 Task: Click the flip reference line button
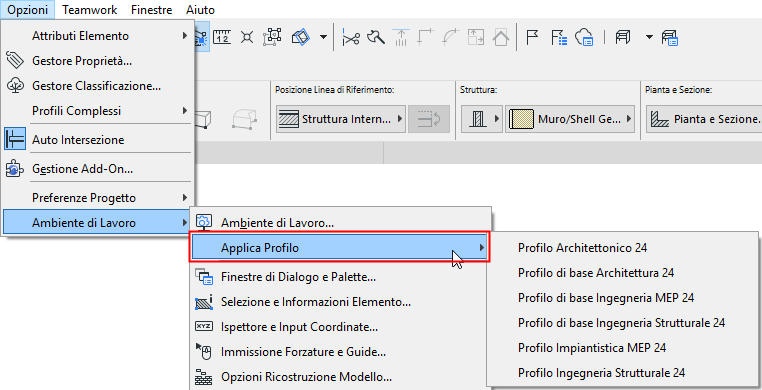click(429, 119)
